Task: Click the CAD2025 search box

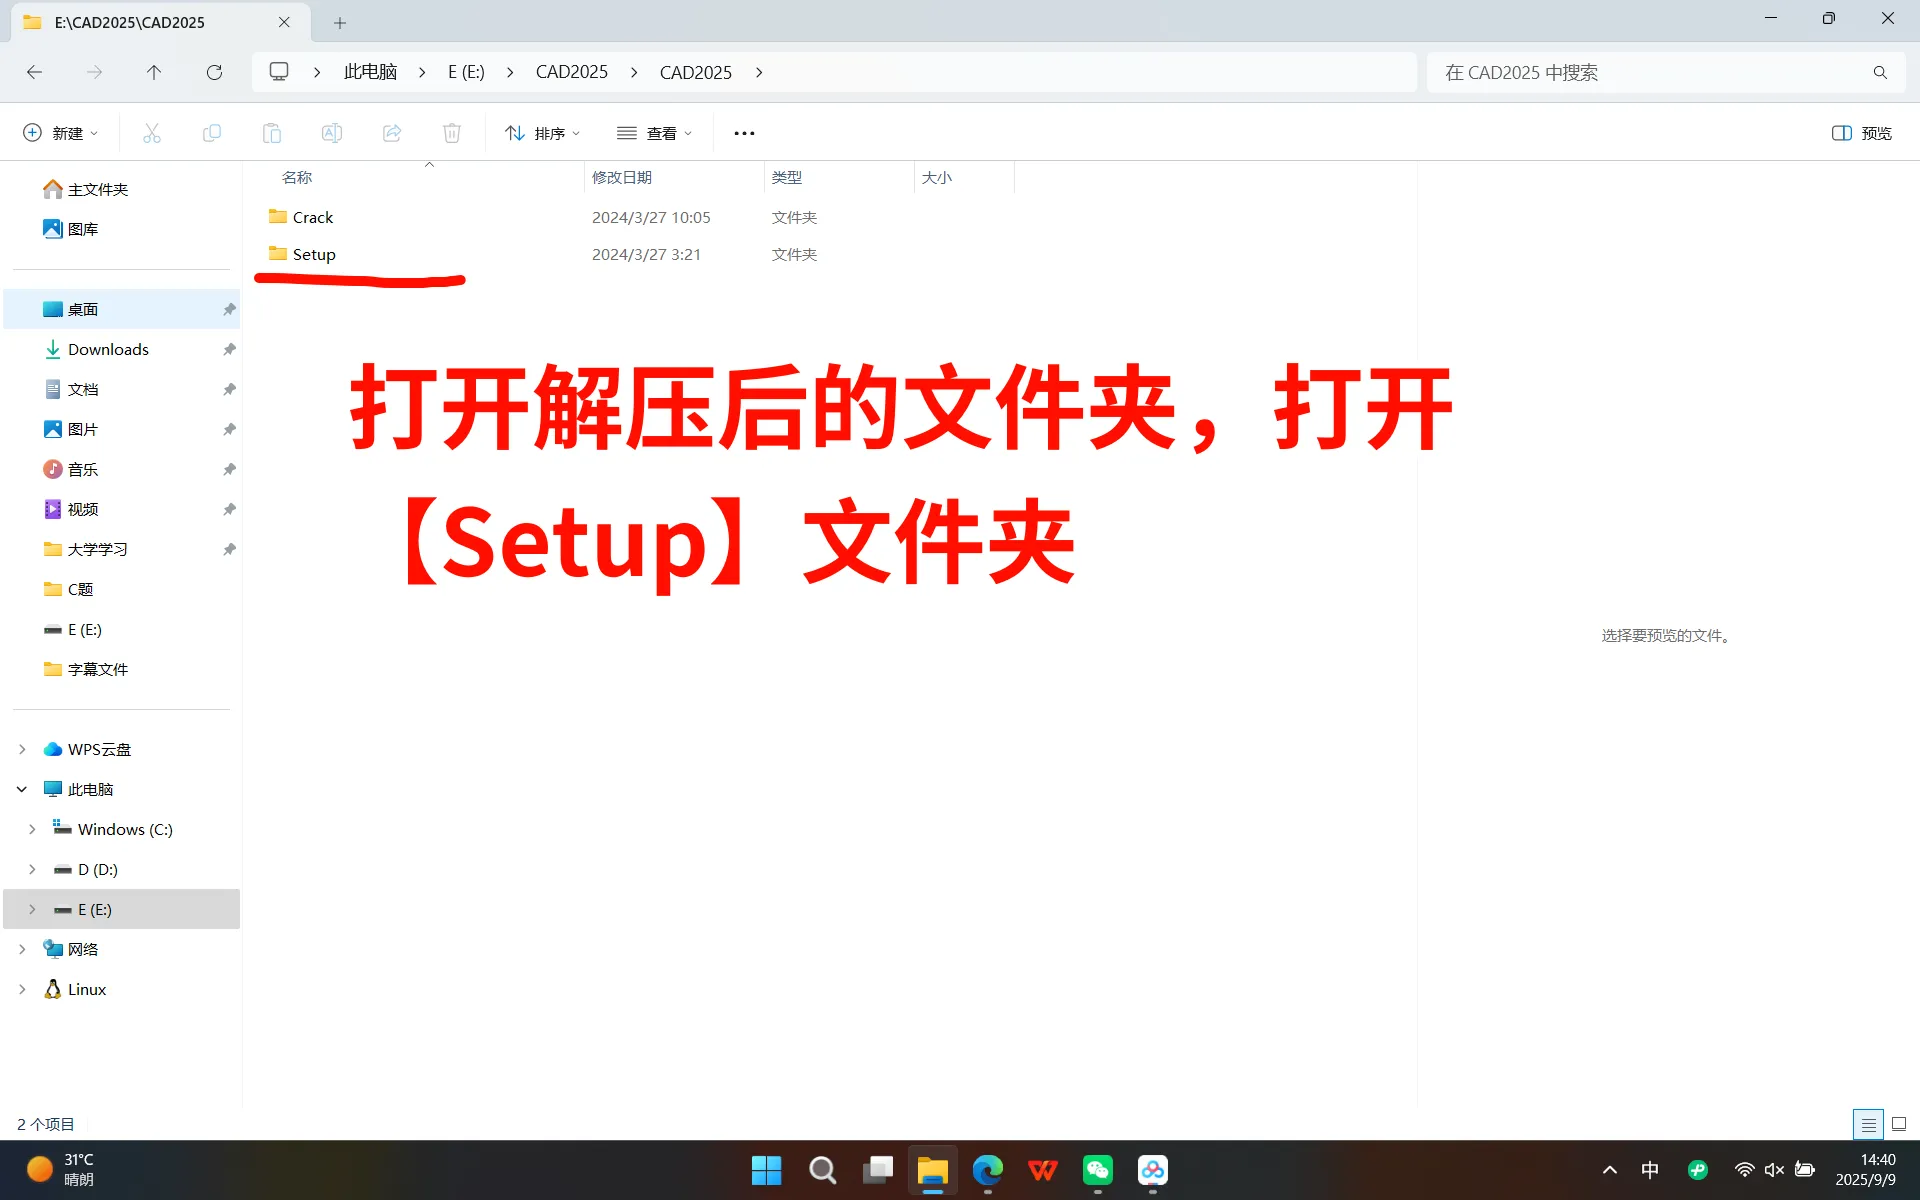Action: pyautogui.click(x=1660, y=72)
